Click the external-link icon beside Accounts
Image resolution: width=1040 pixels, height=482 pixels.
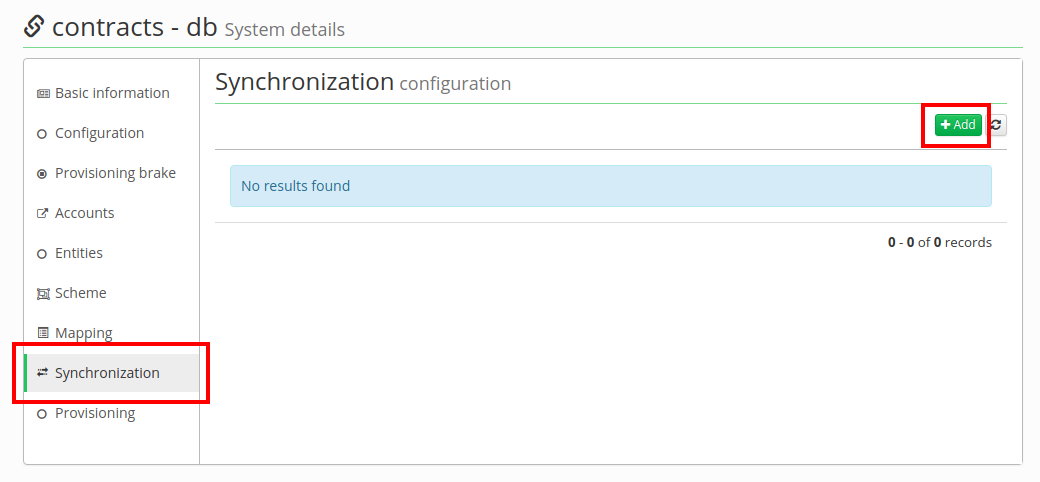tap(42, 213)
